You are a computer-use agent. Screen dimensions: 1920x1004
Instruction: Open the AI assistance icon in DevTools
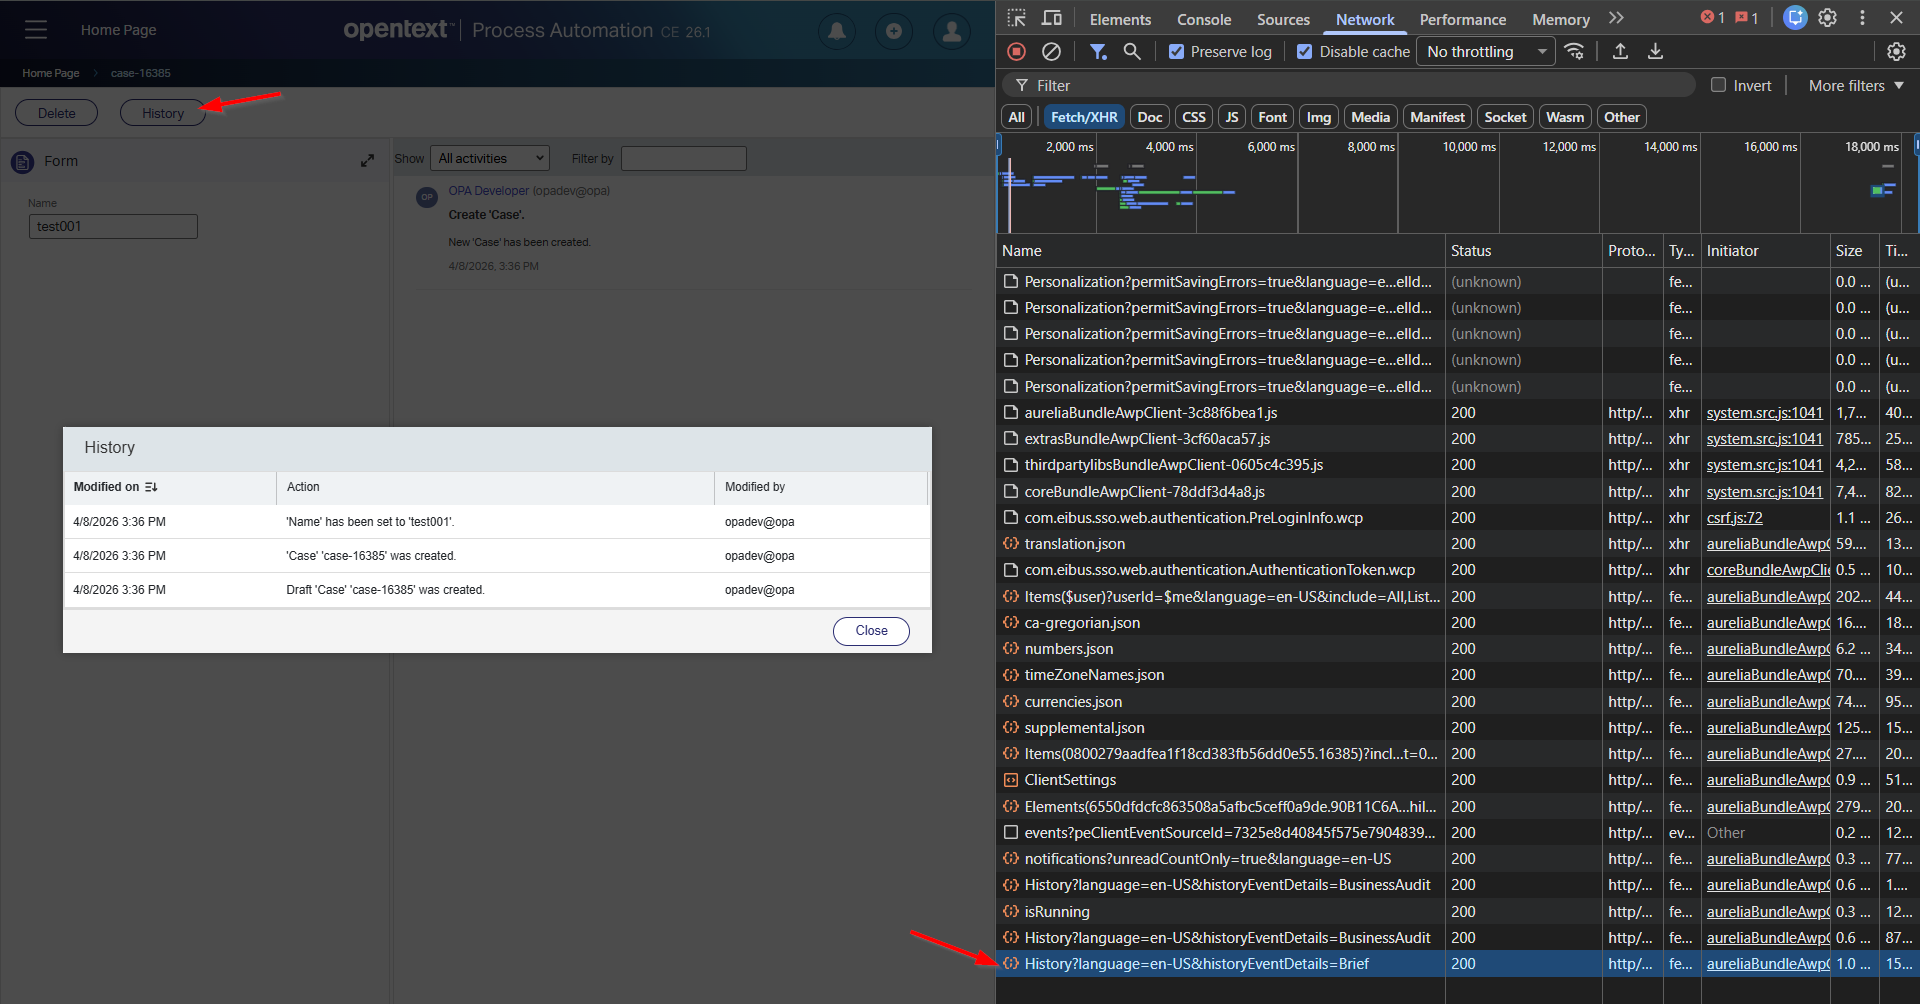[x=1796, y=18]
